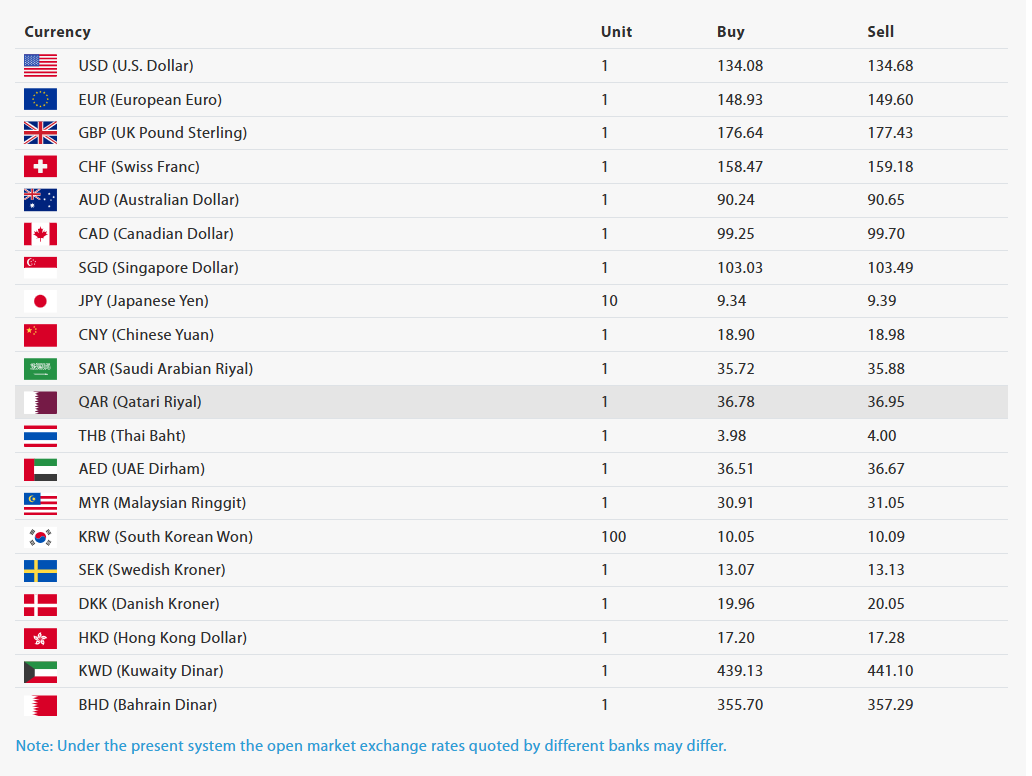Click the Currency column header

(57, 32)
